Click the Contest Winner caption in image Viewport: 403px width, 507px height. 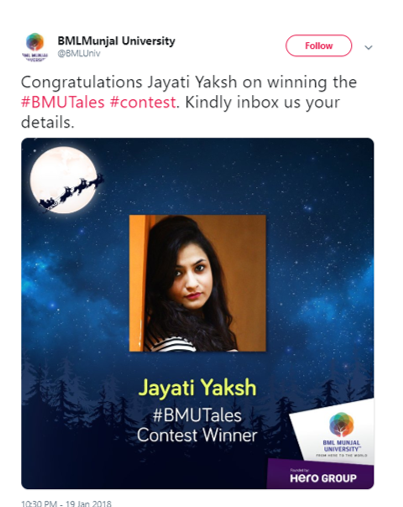click(197, 435)
